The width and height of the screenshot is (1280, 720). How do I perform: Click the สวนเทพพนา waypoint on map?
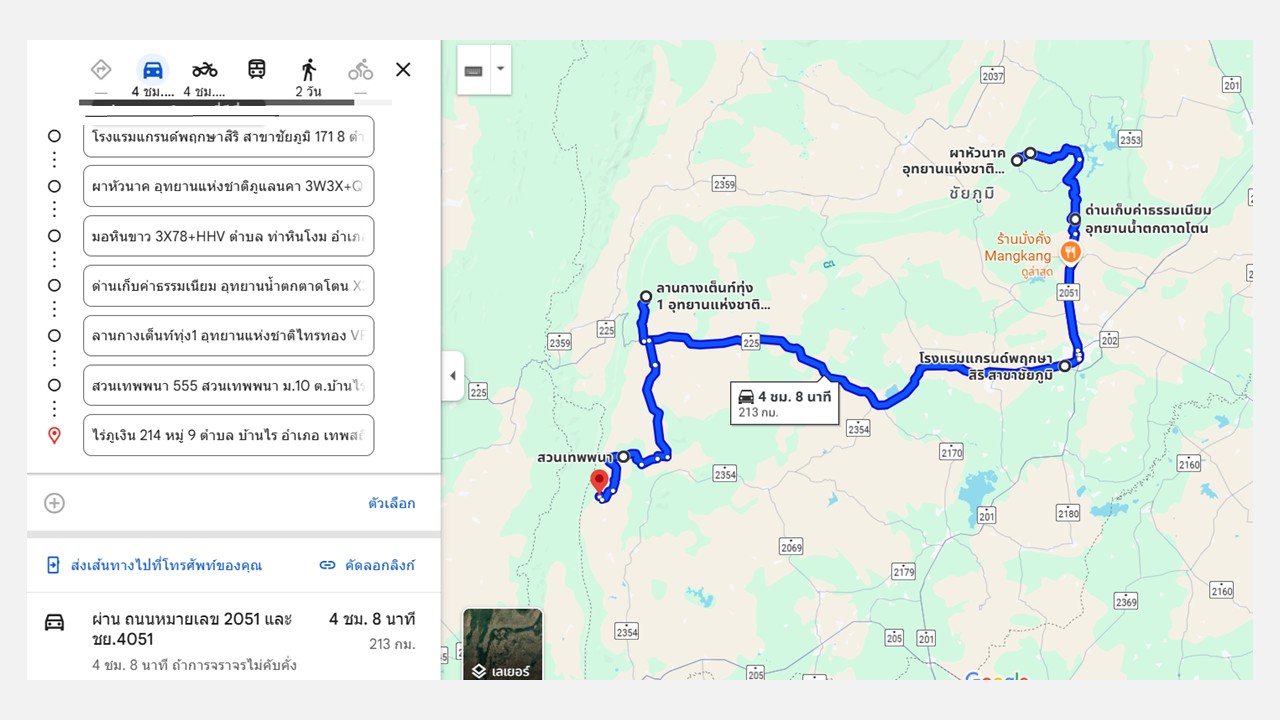(623, 456)
